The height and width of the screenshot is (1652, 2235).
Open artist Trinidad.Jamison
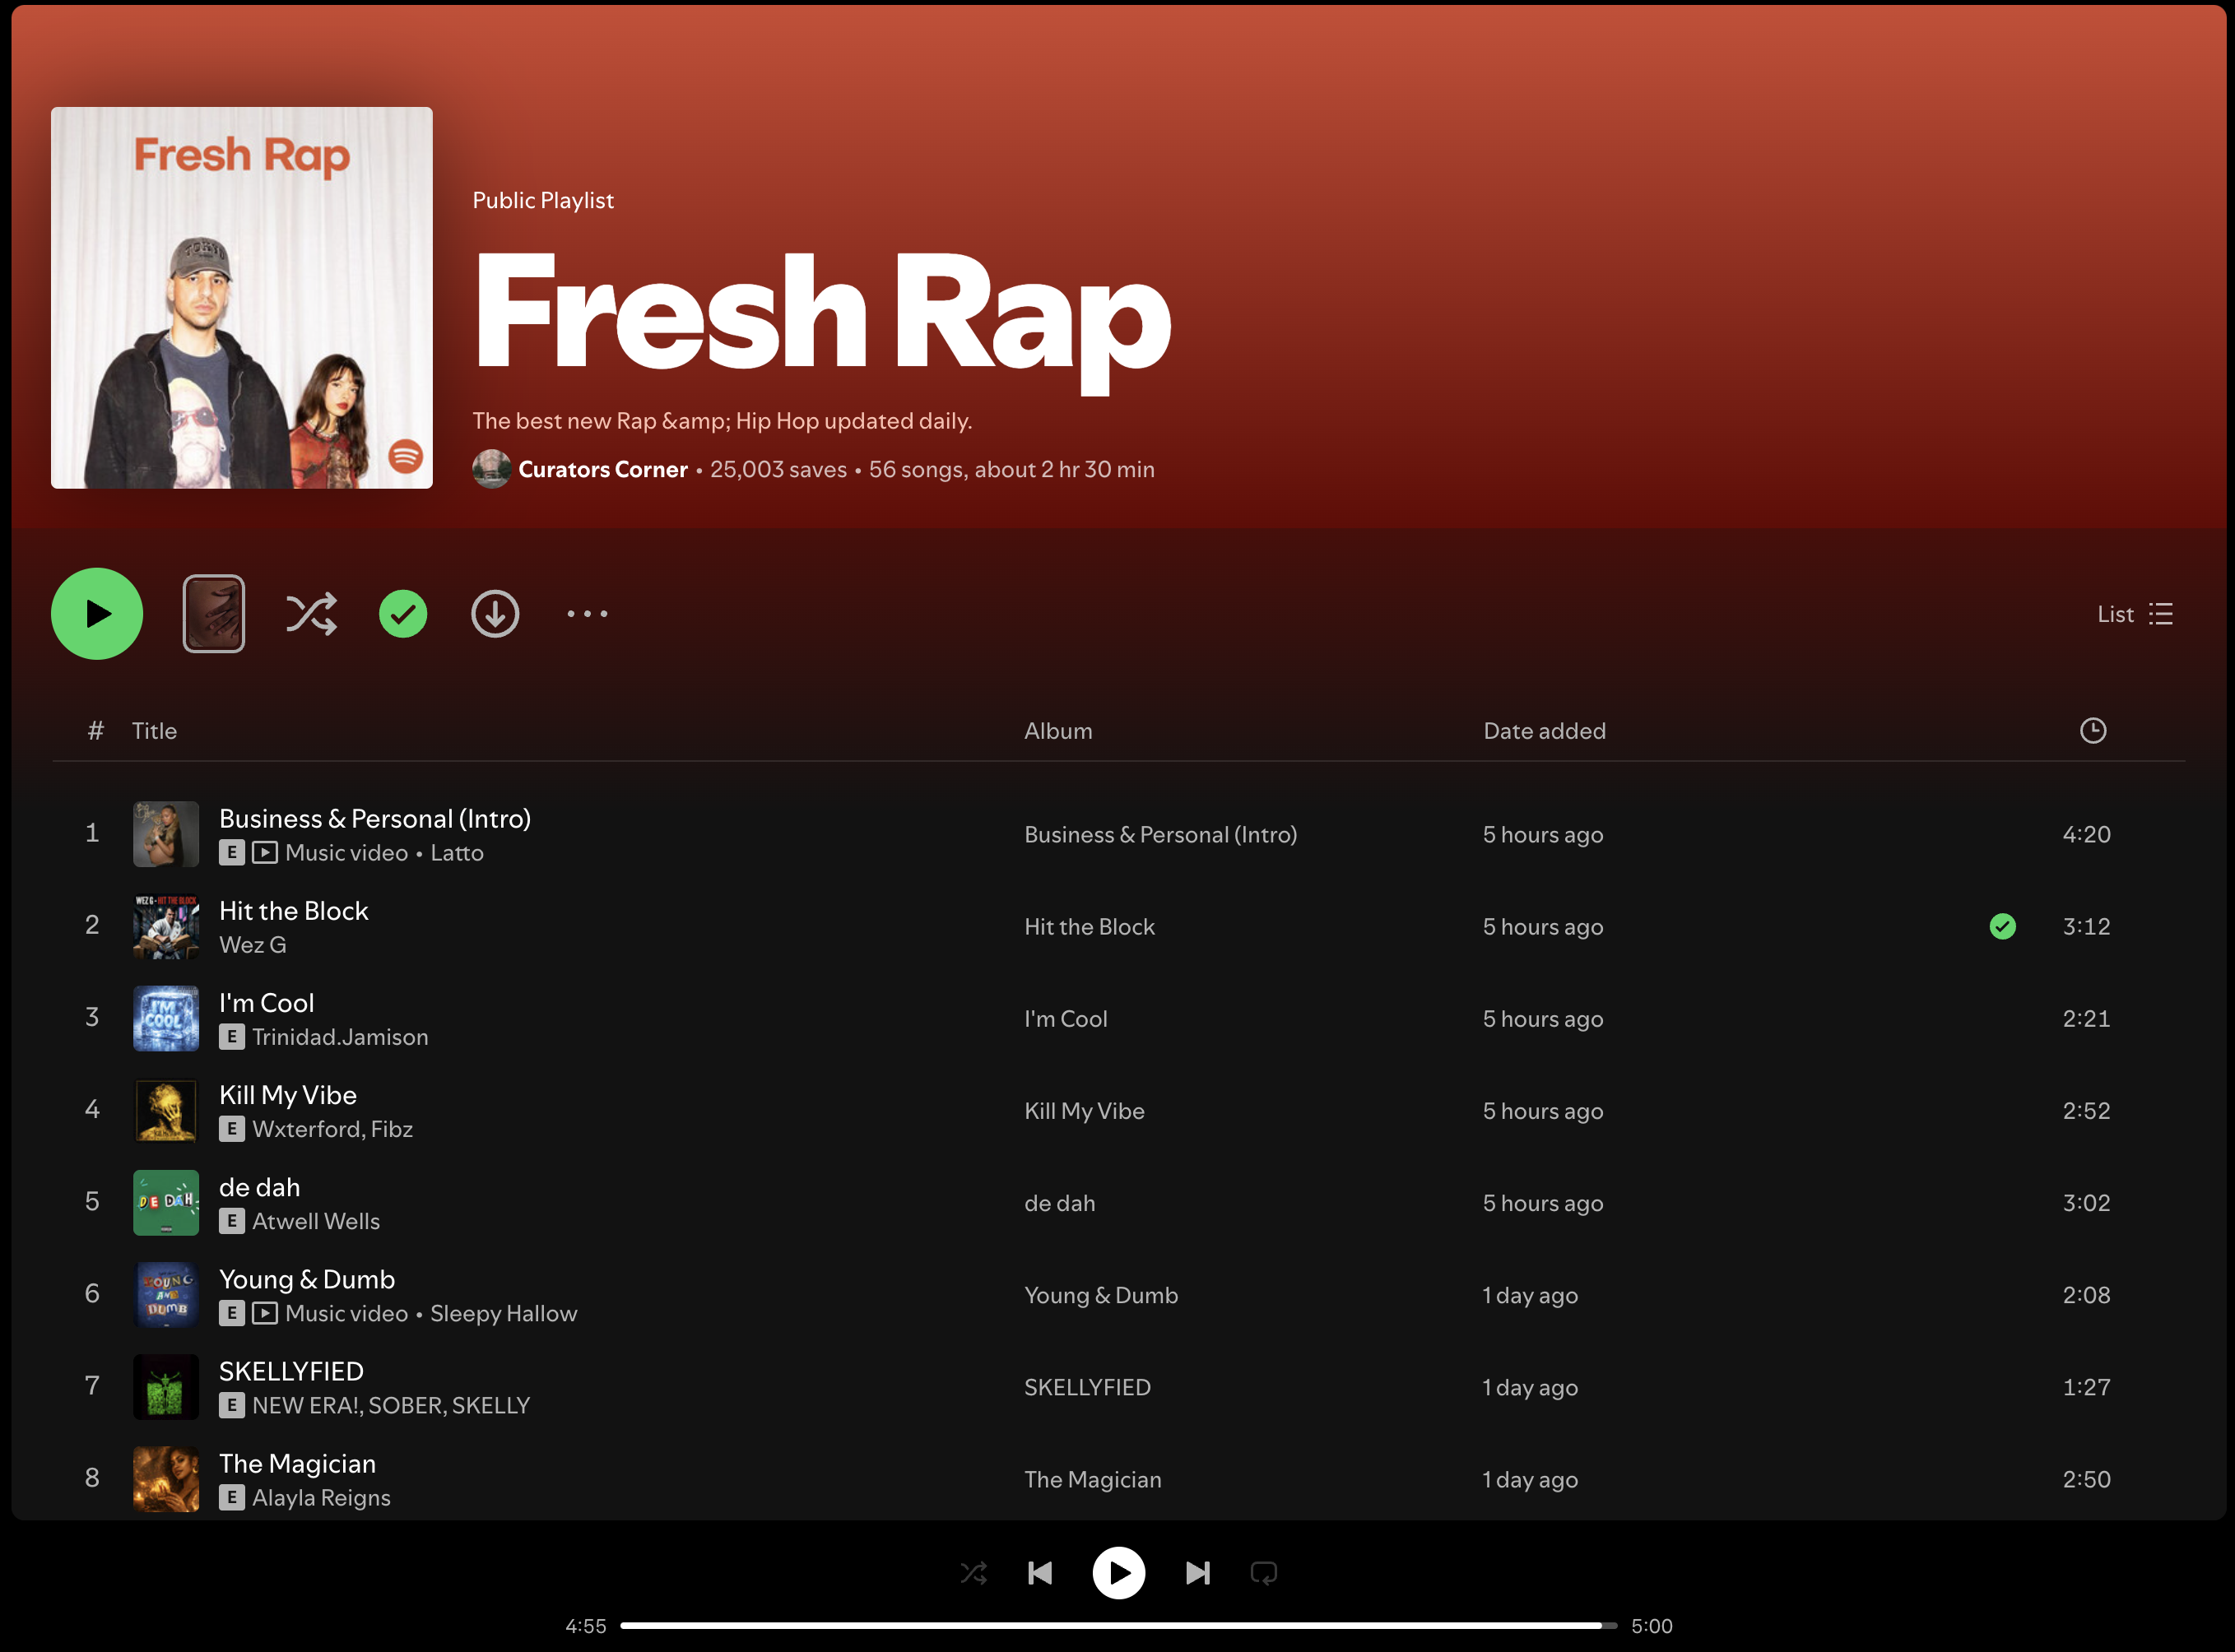(x=340, y=1037)
